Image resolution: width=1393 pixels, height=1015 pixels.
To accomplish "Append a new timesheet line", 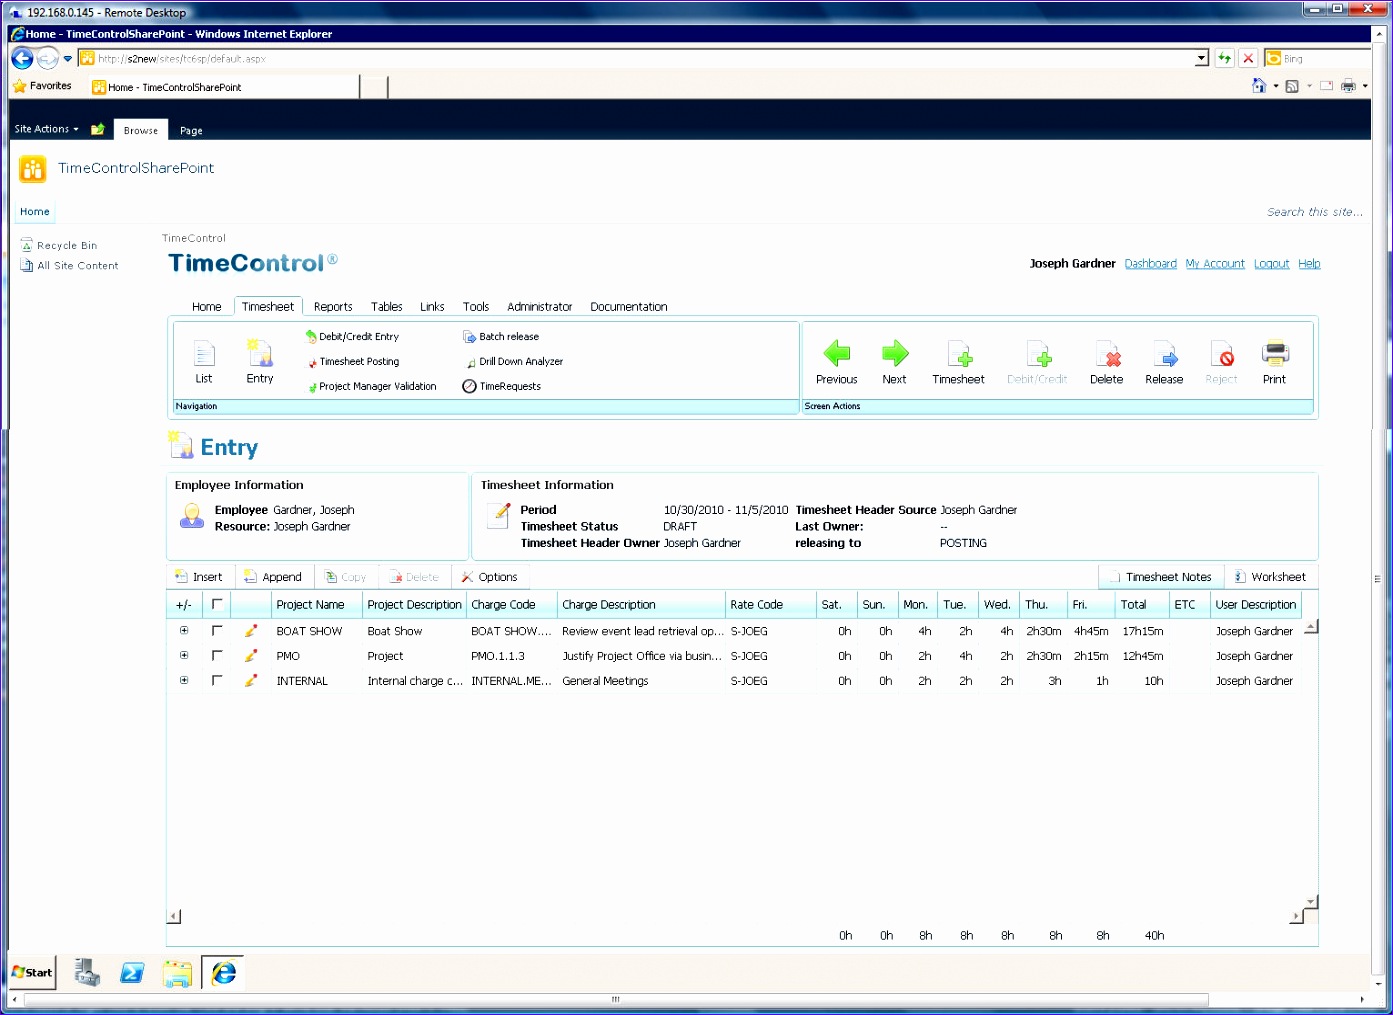I will pos(273,577).
